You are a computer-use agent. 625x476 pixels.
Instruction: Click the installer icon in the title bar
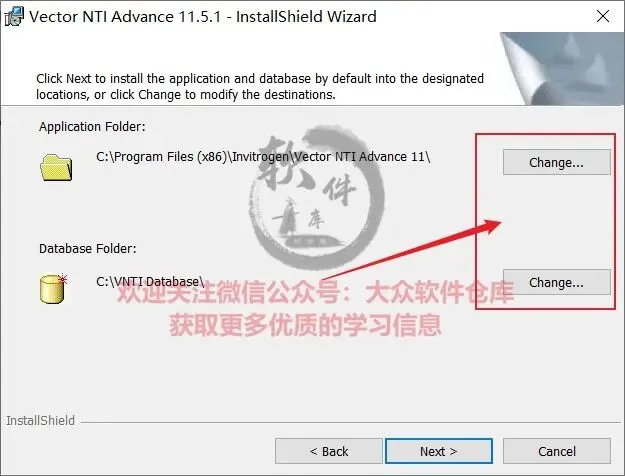click(x=14, y=17)
